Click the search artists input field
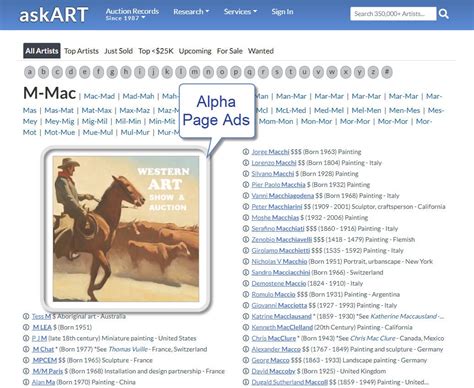 [393, 14]
